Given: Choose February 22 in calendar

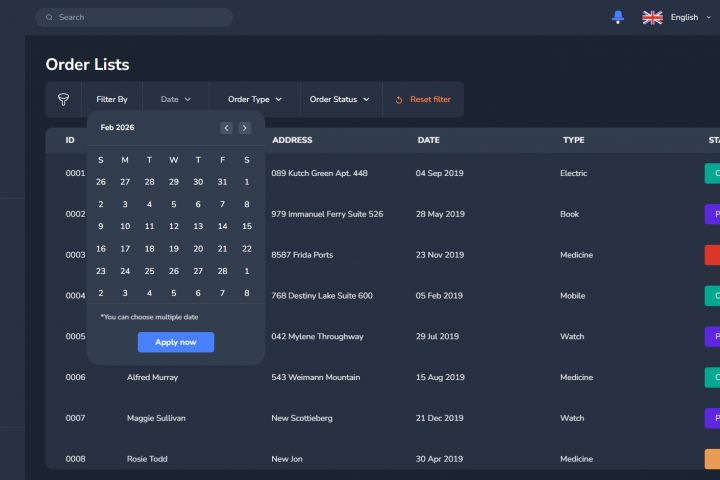Looking at the screenshot, I should coord(247,248).
